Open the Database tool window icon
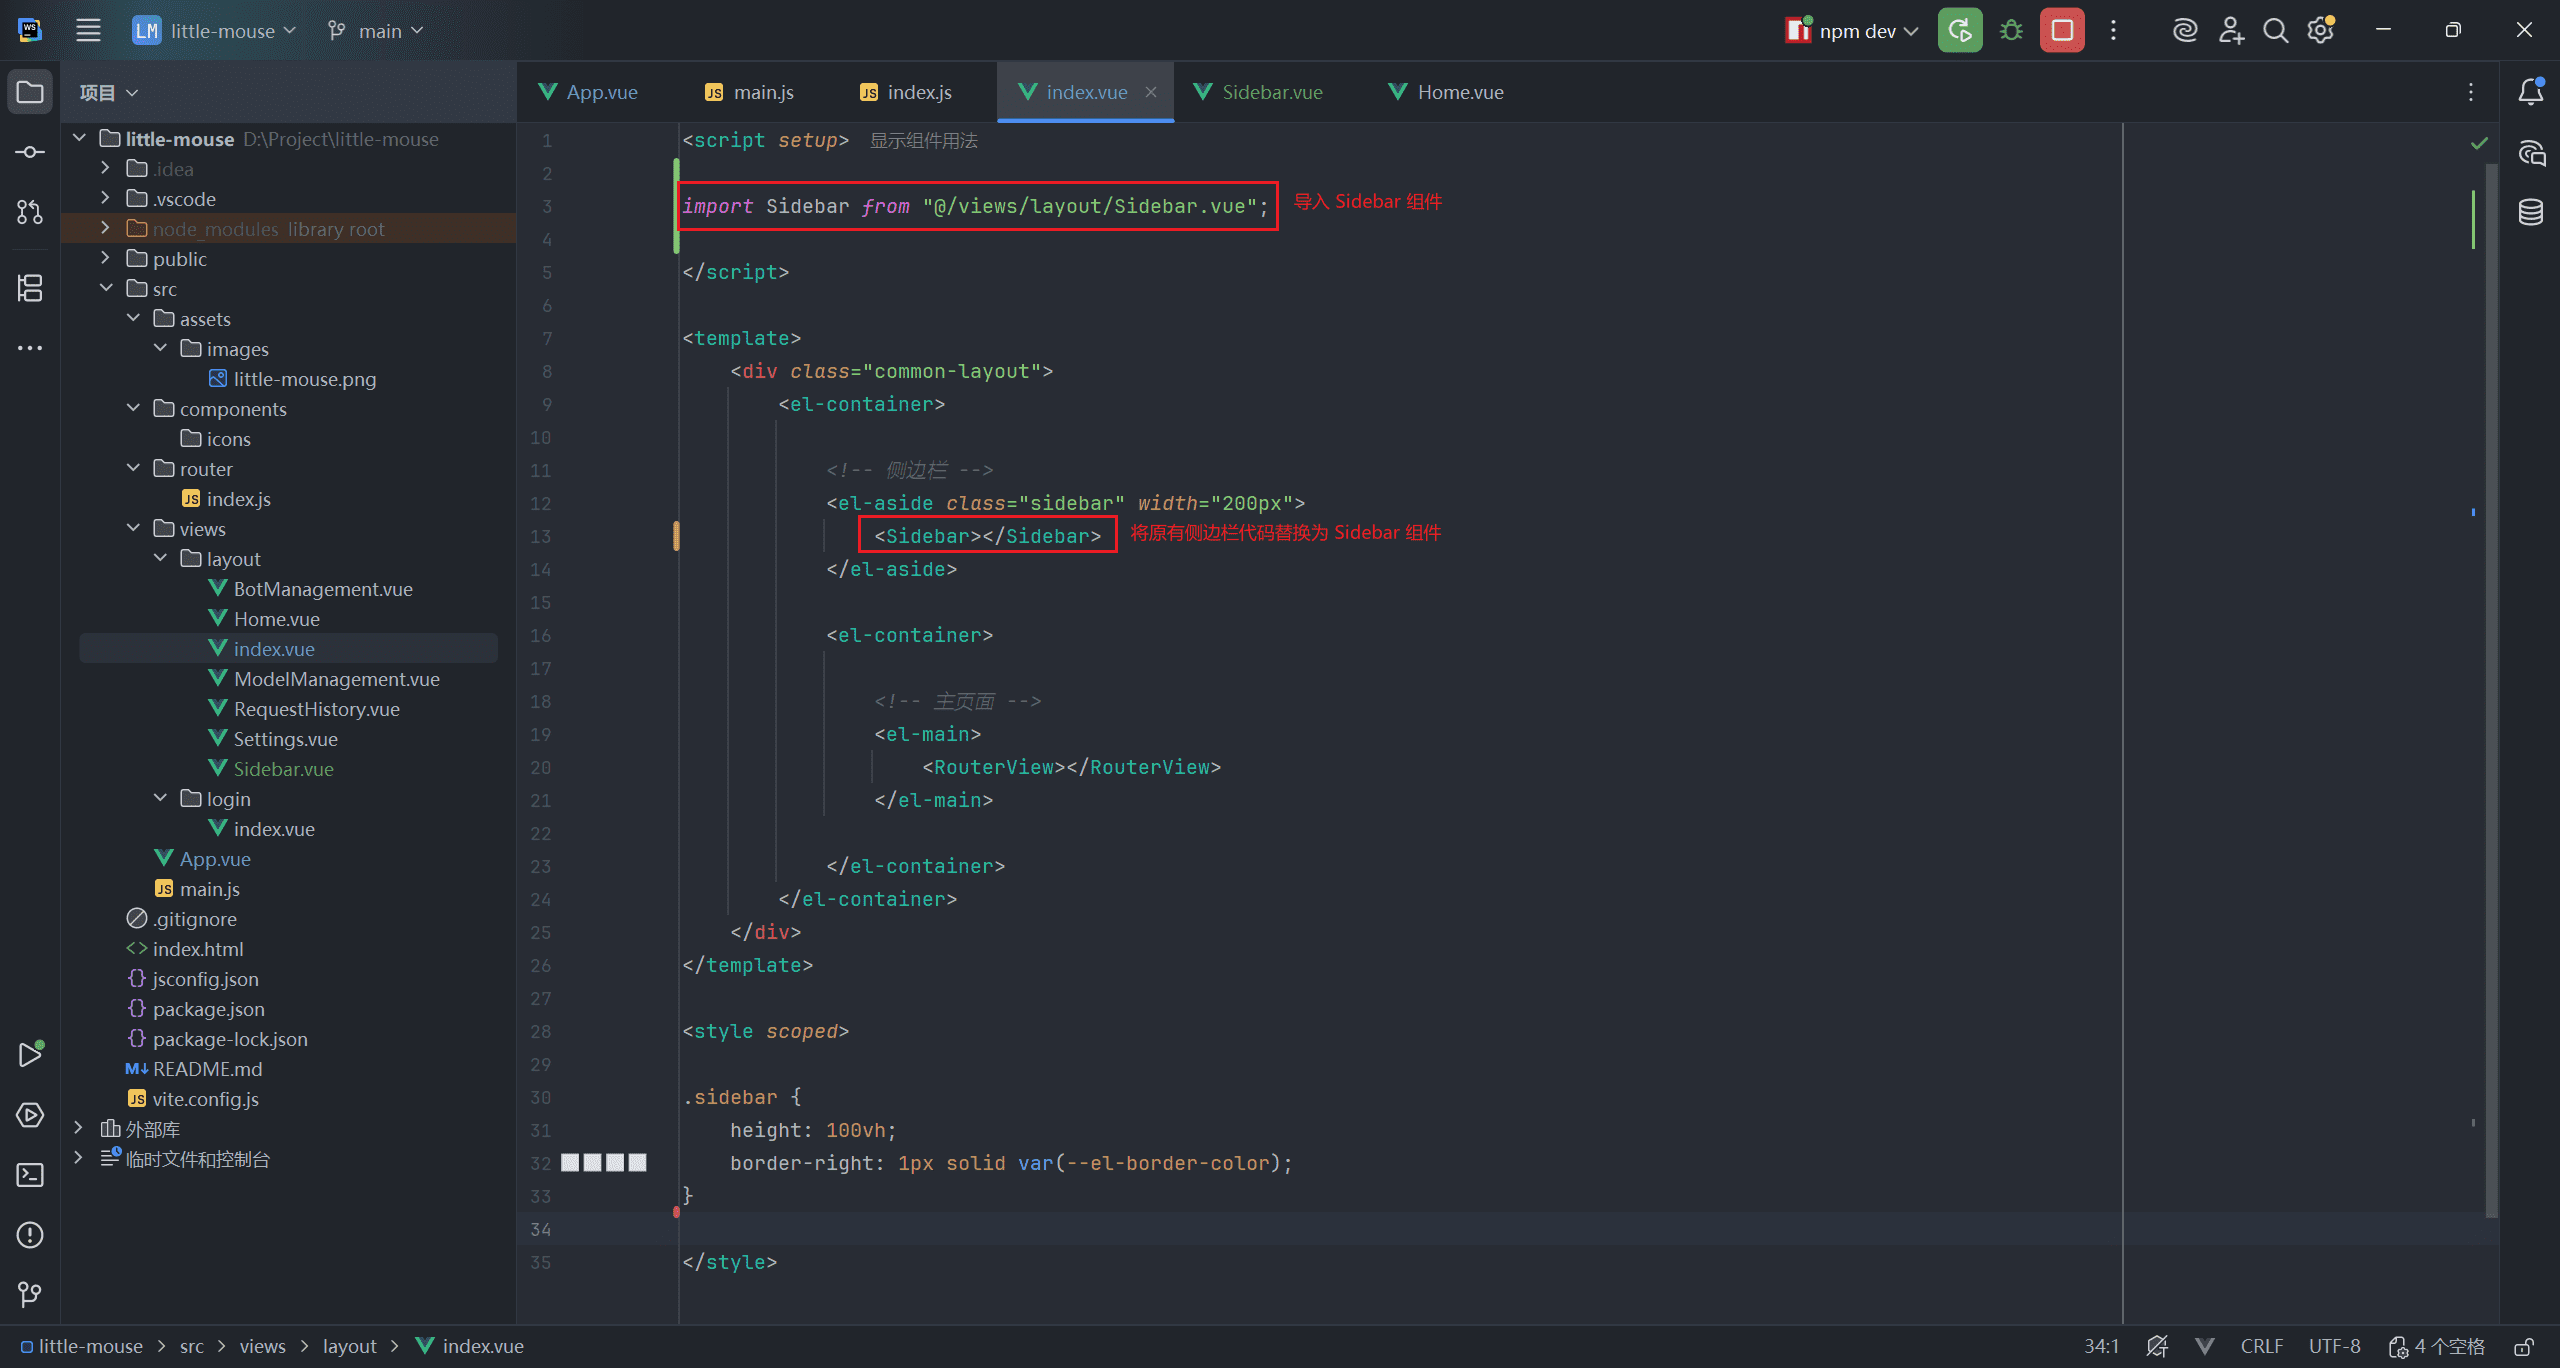This screenshot has width=2560, height=1368. pyautogui.click(x=2530, y=212)
